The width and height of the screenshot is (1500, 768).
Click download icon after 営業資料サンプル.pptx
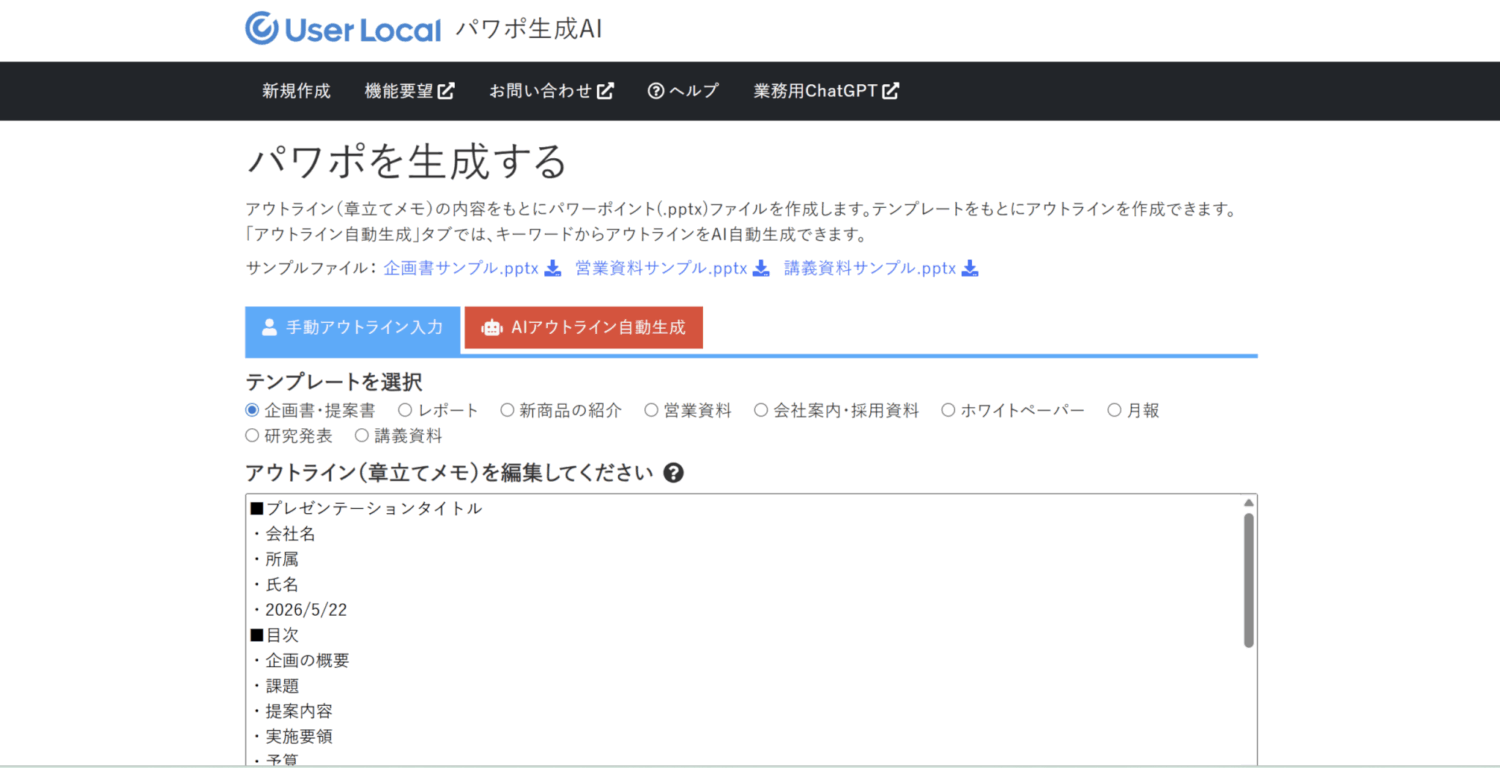click(761, 268)
